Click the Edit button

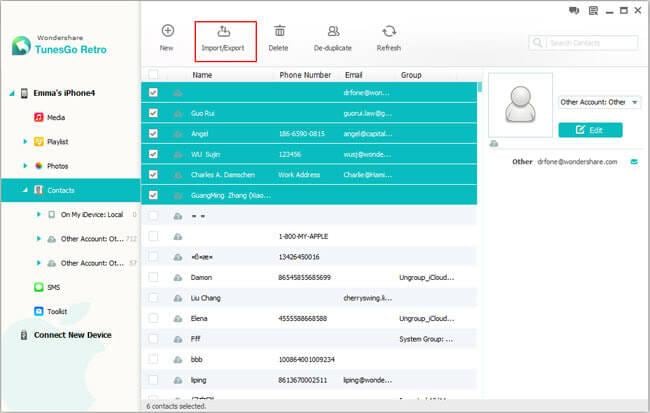pyautogui.click(x=590, y=130)
